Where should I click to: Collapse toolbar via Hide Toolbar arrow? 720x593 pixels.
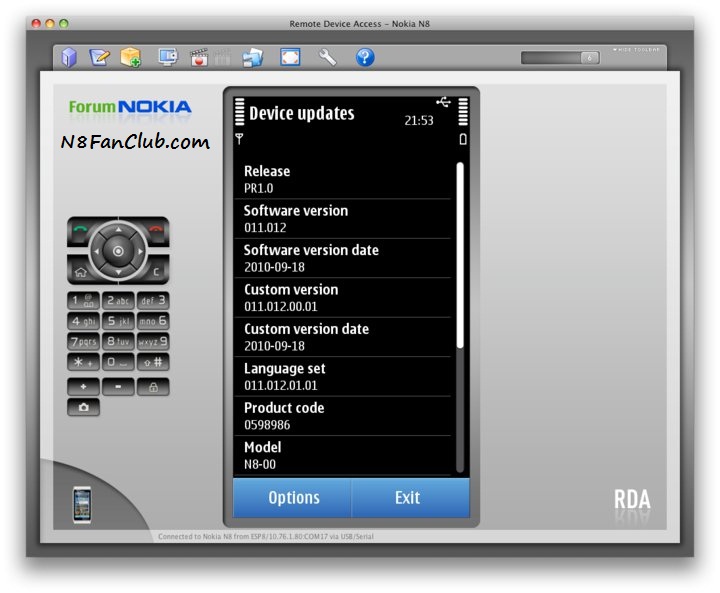click(x=636, y=50)
